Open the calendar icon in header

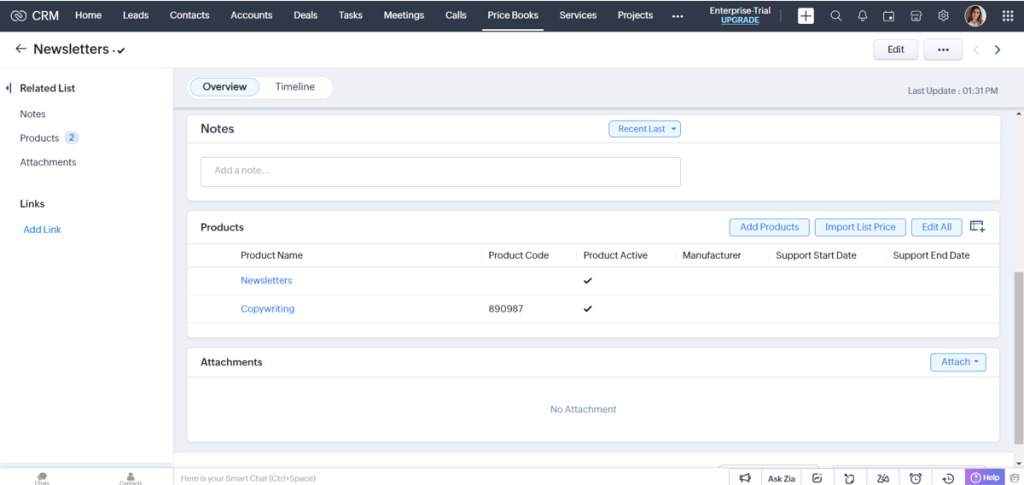coord(889,16)
